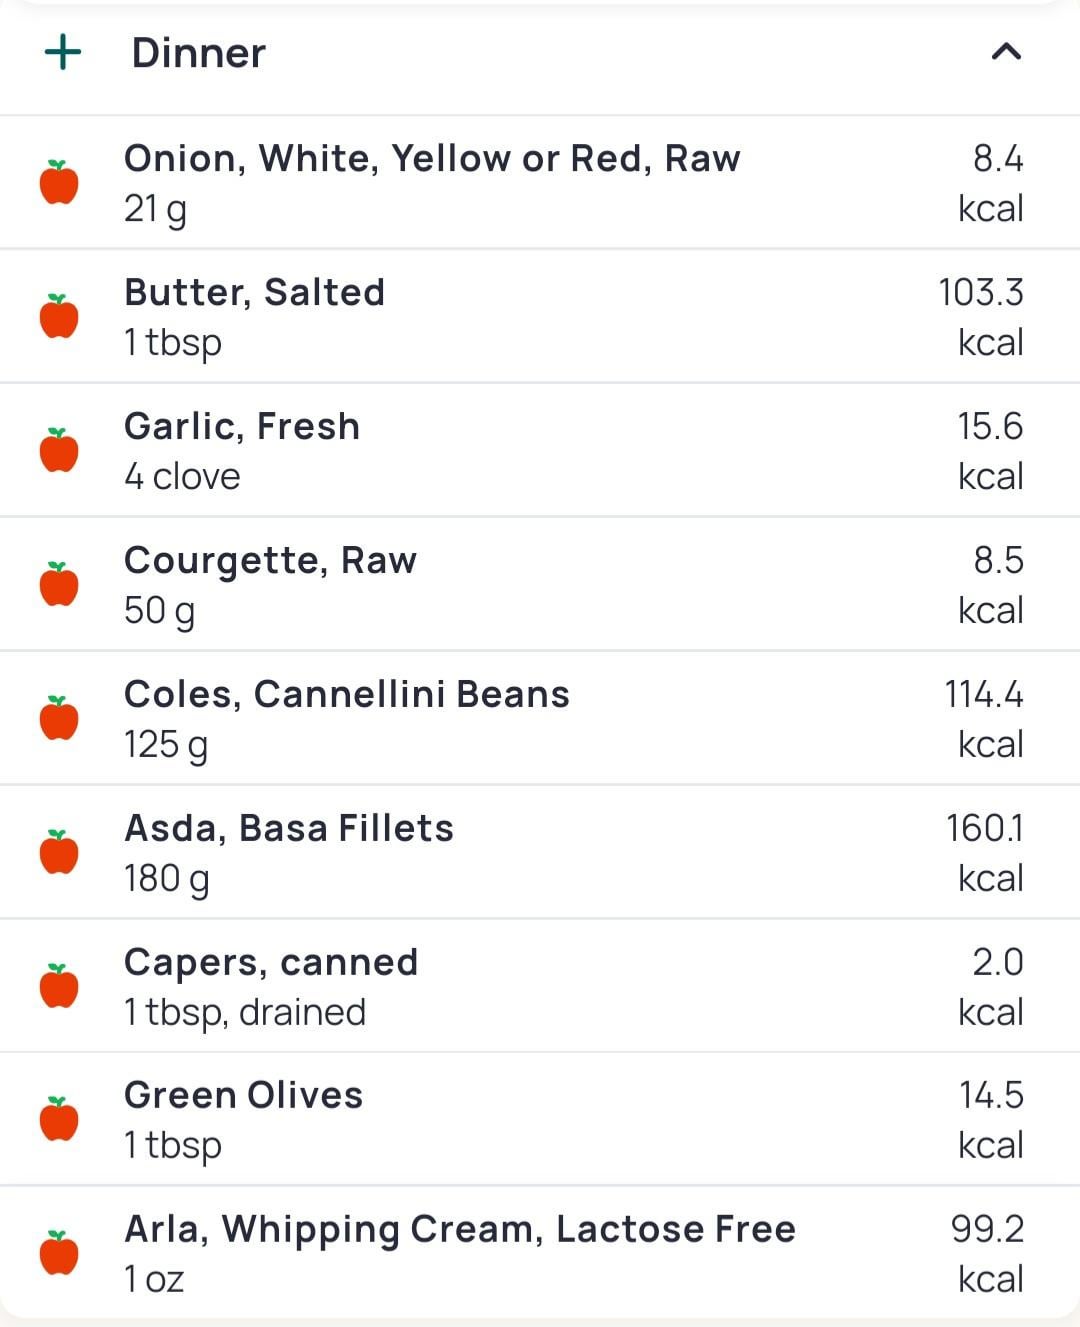Tap the apple icon beside Onion entry
This screenshot has height=1327, width=1080.
point(59,182)
